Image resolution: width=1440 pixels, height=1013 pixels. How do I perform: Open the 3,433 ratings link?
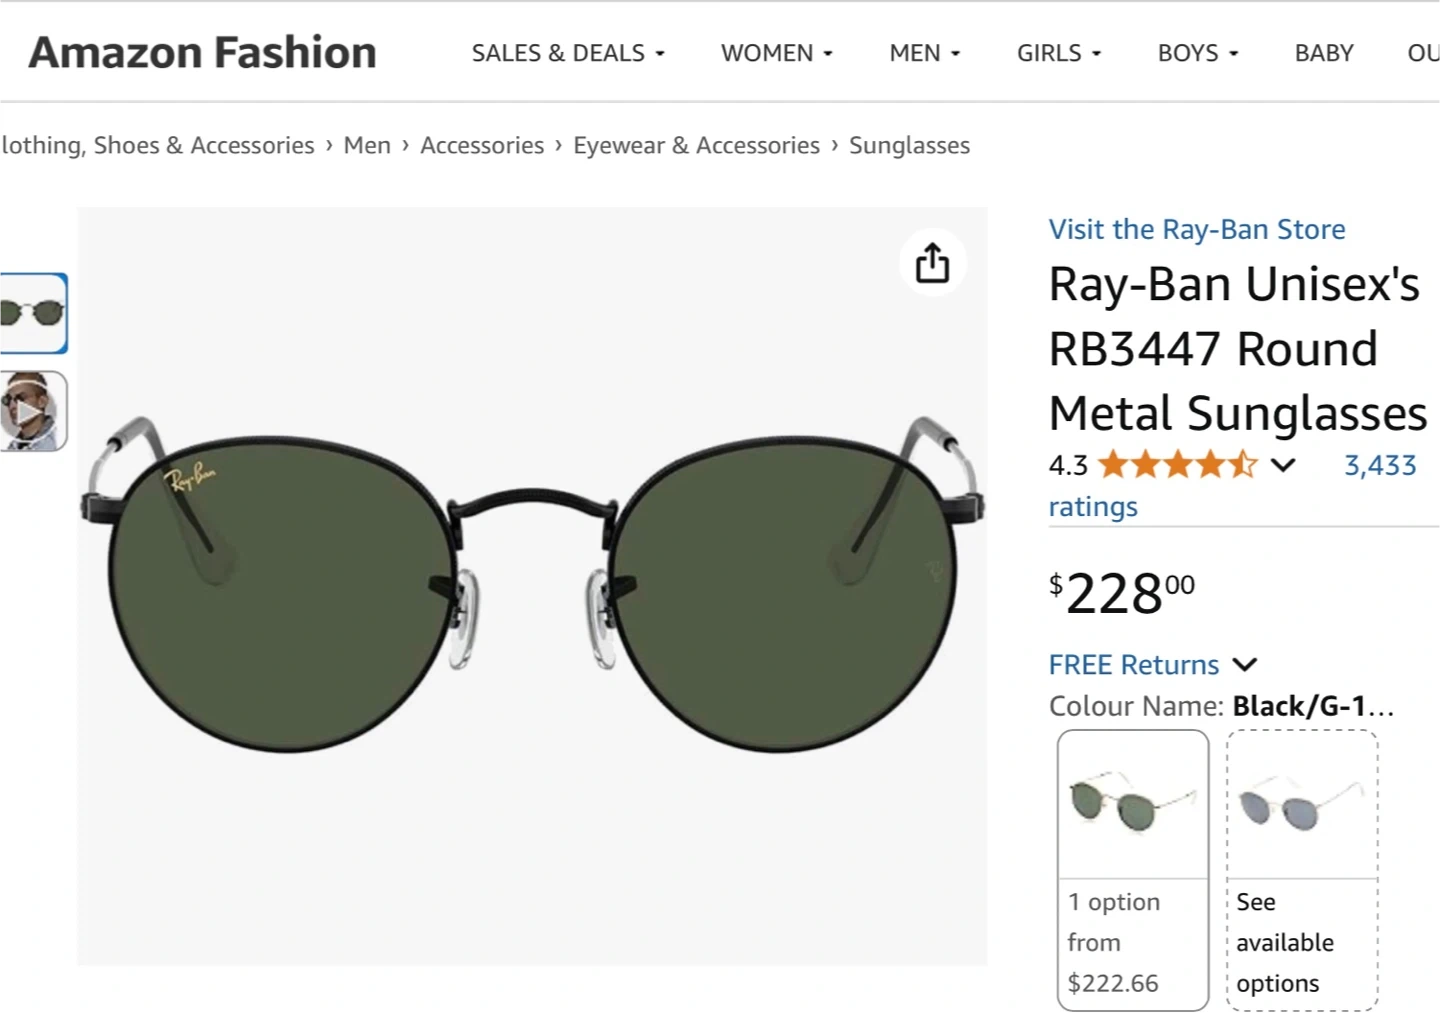[1379, 465]
